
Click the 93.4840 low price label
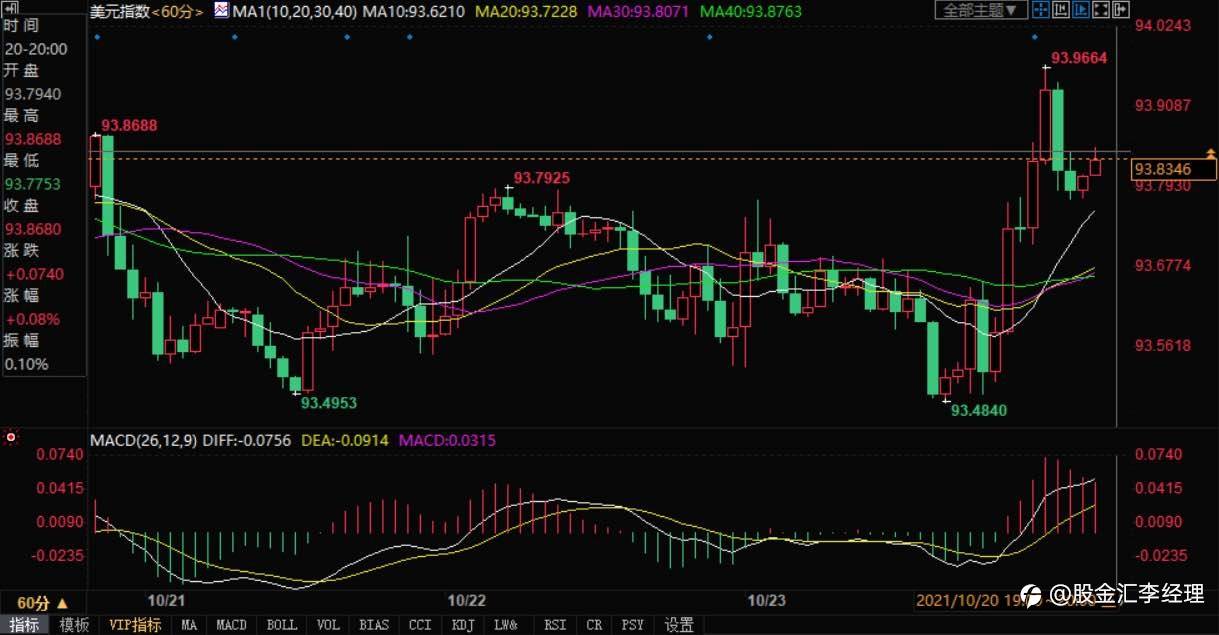[978, 410]
